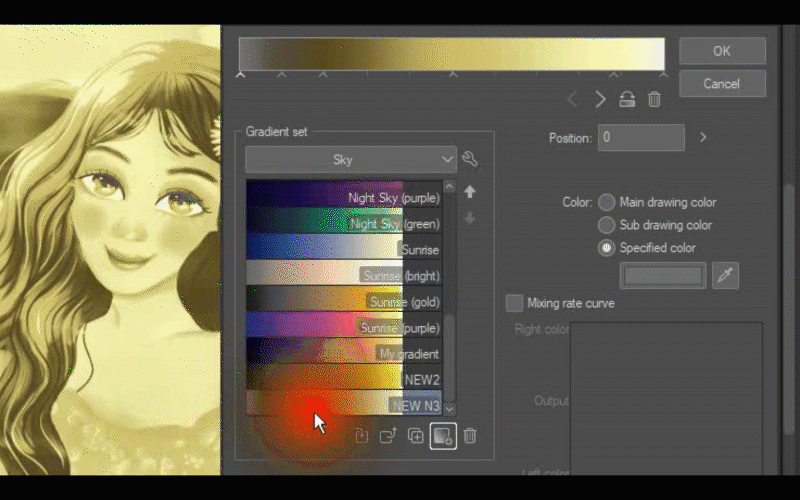Select next gradient node arrow

(x=600, y=99)
